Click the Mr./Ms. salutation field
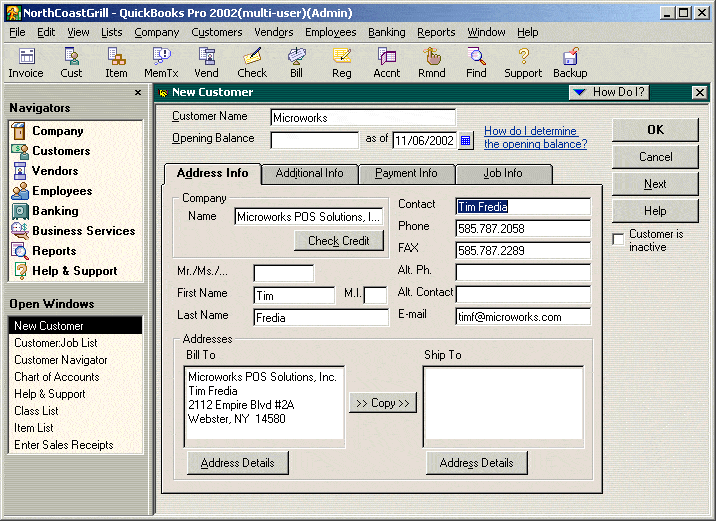The height and width of the screenshot is (521, 716). (x=284, y=274)
